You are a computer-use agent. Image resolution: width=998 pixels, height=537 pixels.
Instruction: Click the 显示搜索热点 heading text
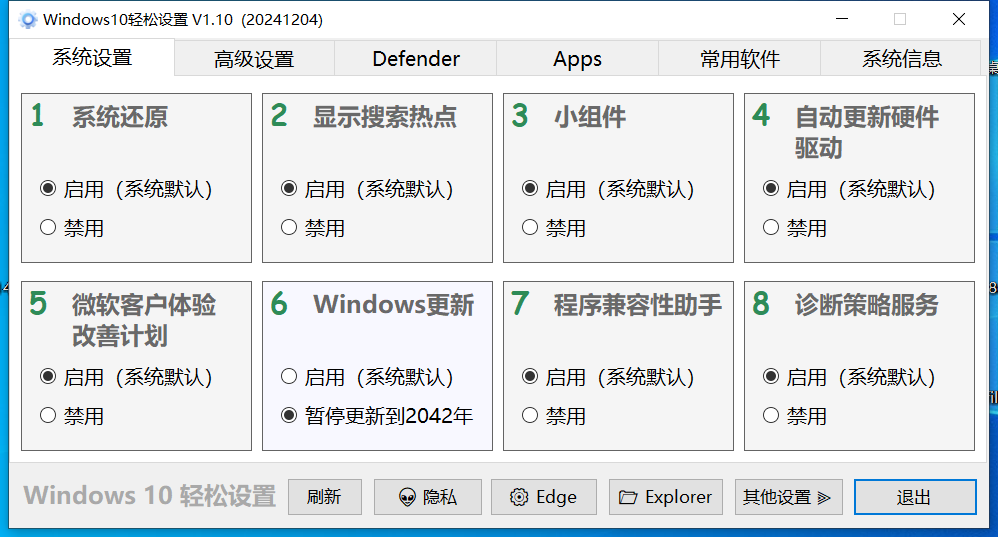384,117
